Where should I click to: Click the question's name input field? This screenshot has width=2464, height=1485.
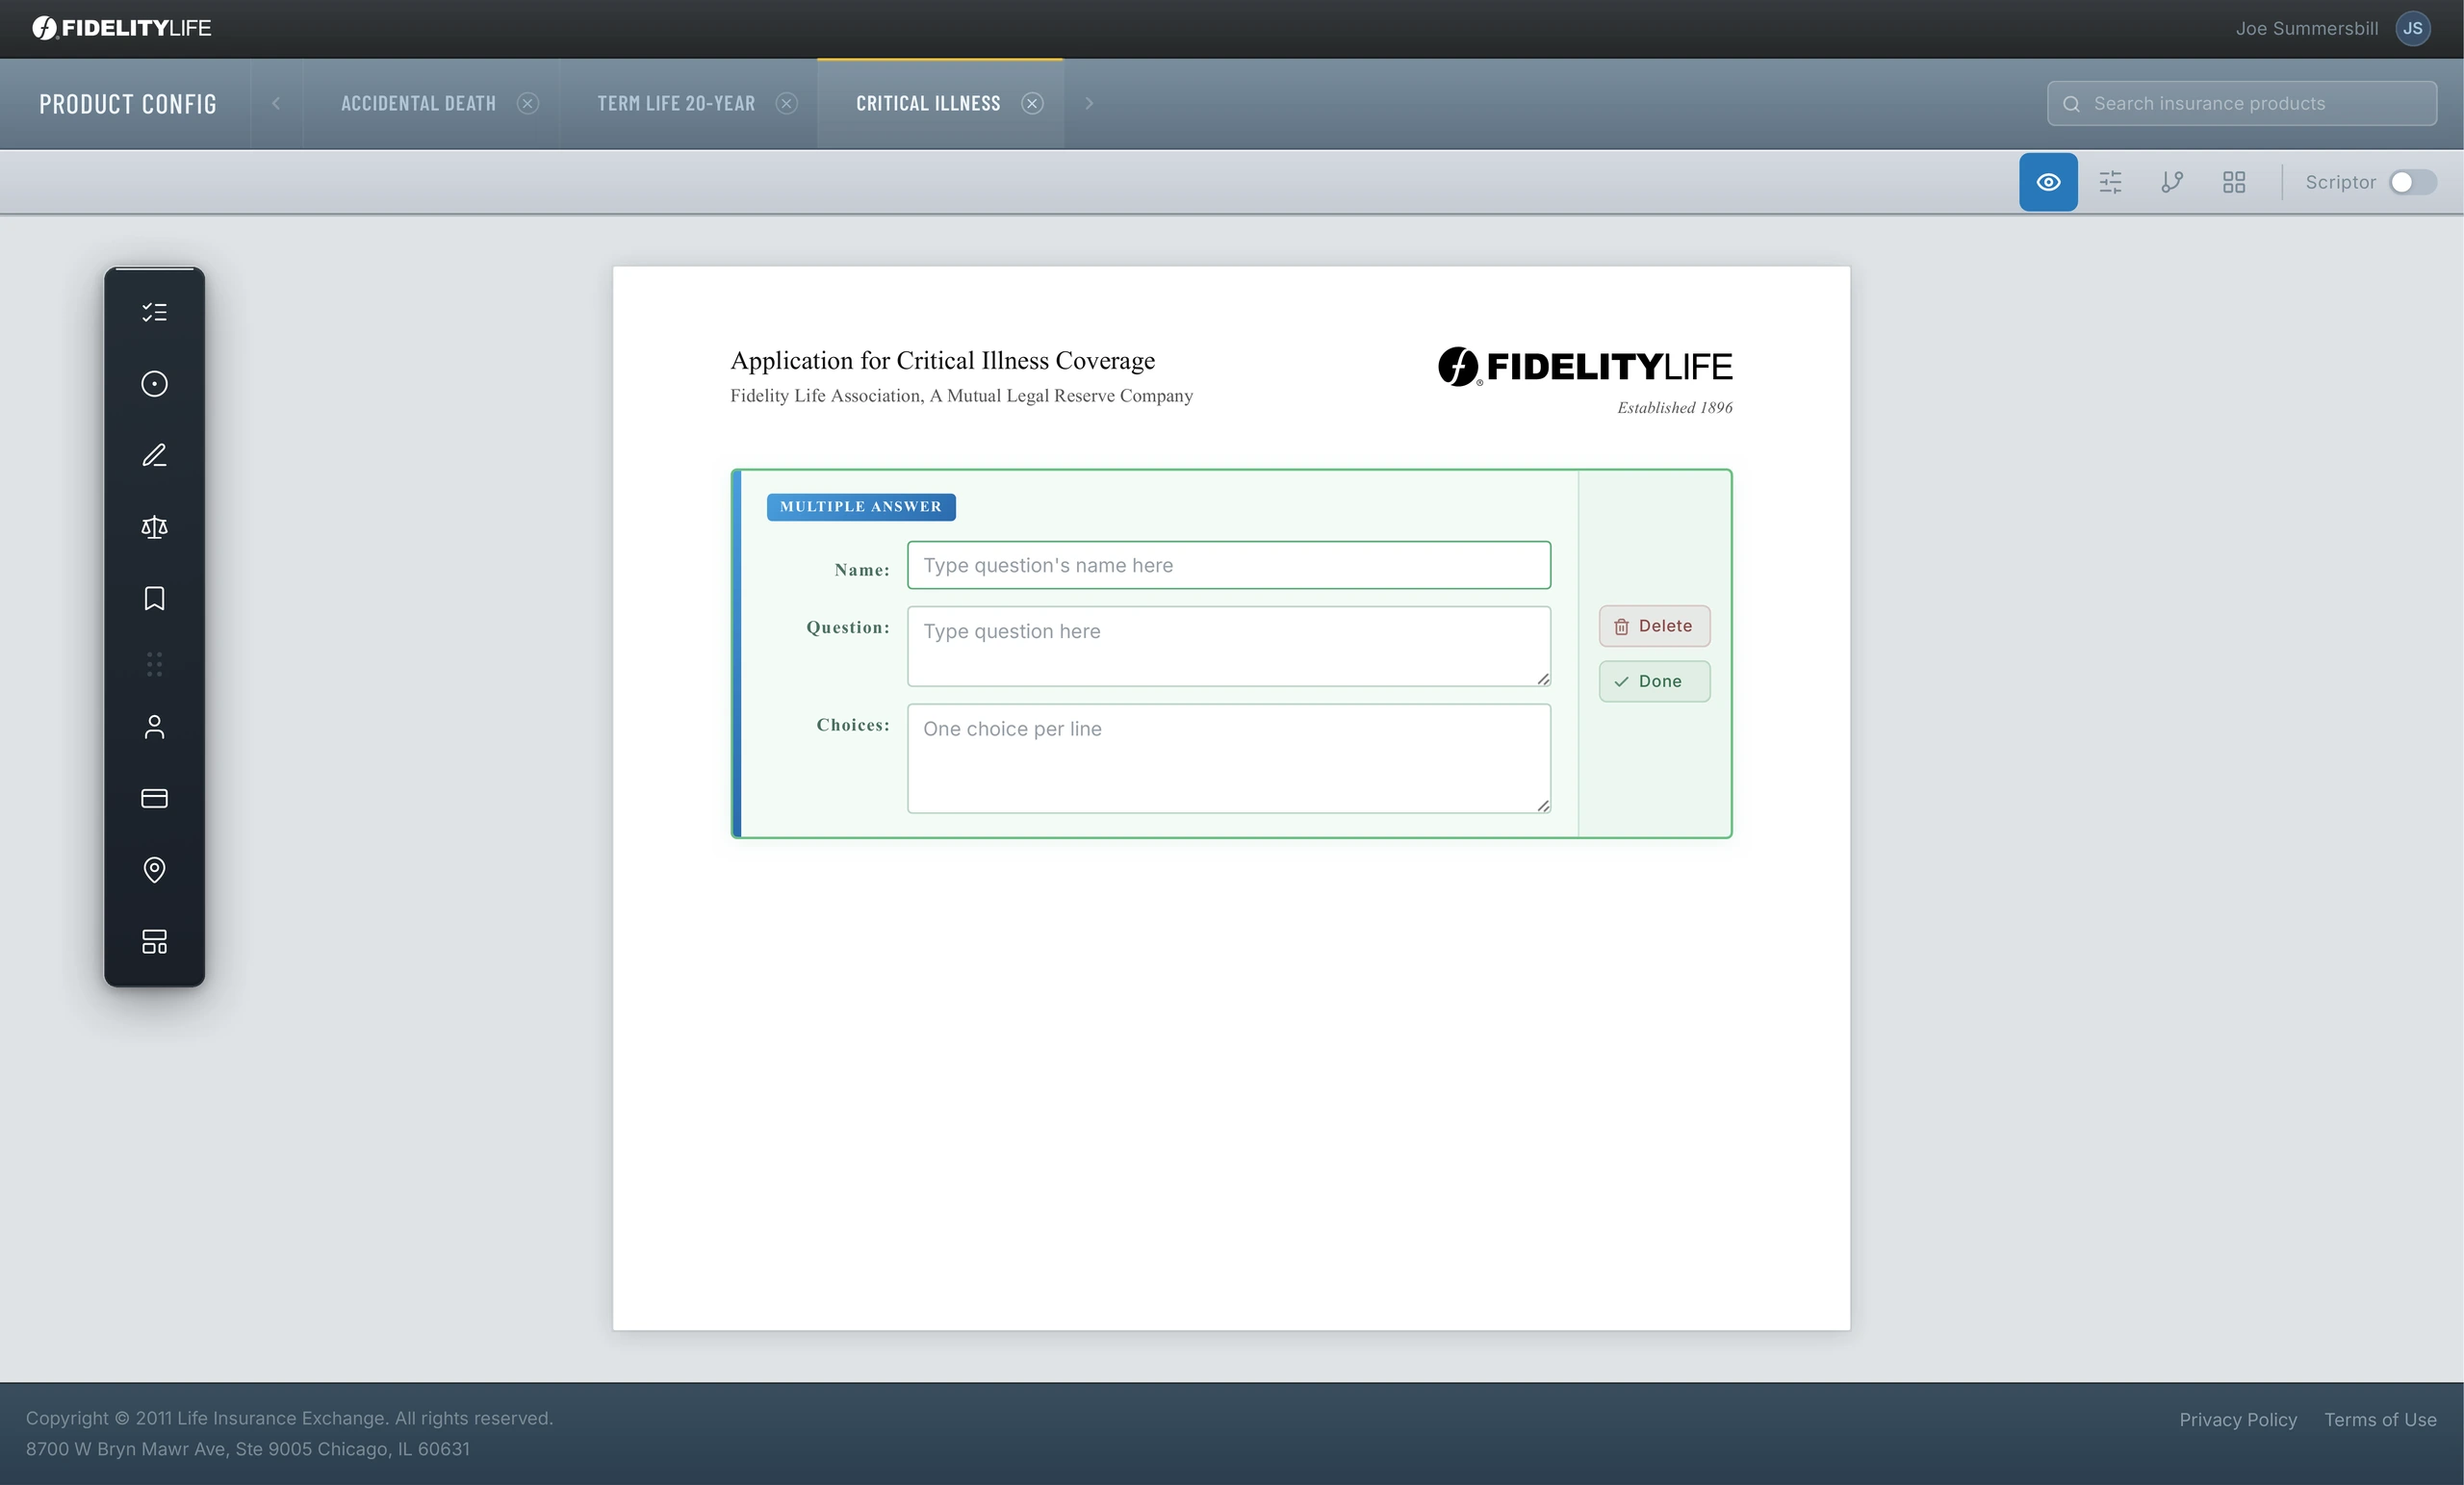click(1228, 565)
